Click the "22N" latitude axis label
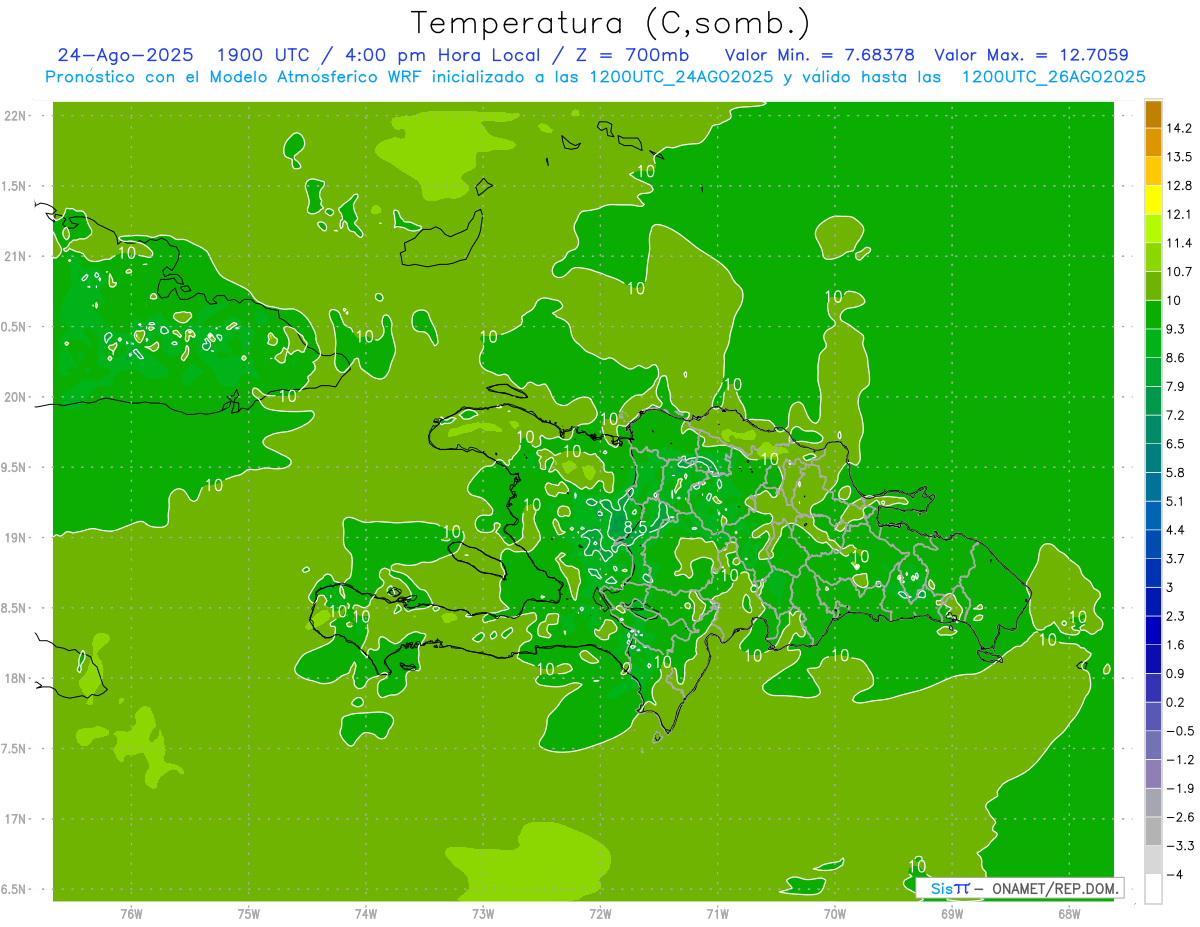The width and height of the screenshot is (1200, 927). (14, 116)
